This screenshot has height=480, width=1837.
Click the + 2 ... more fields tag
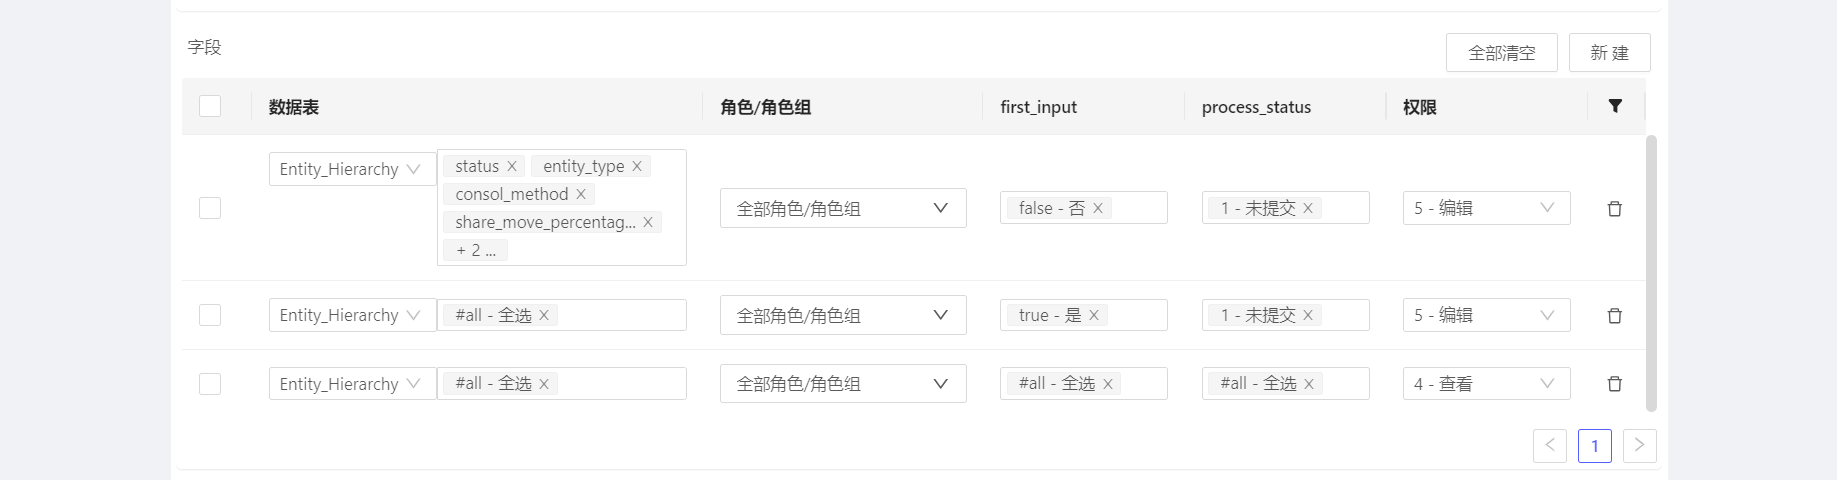476,250
